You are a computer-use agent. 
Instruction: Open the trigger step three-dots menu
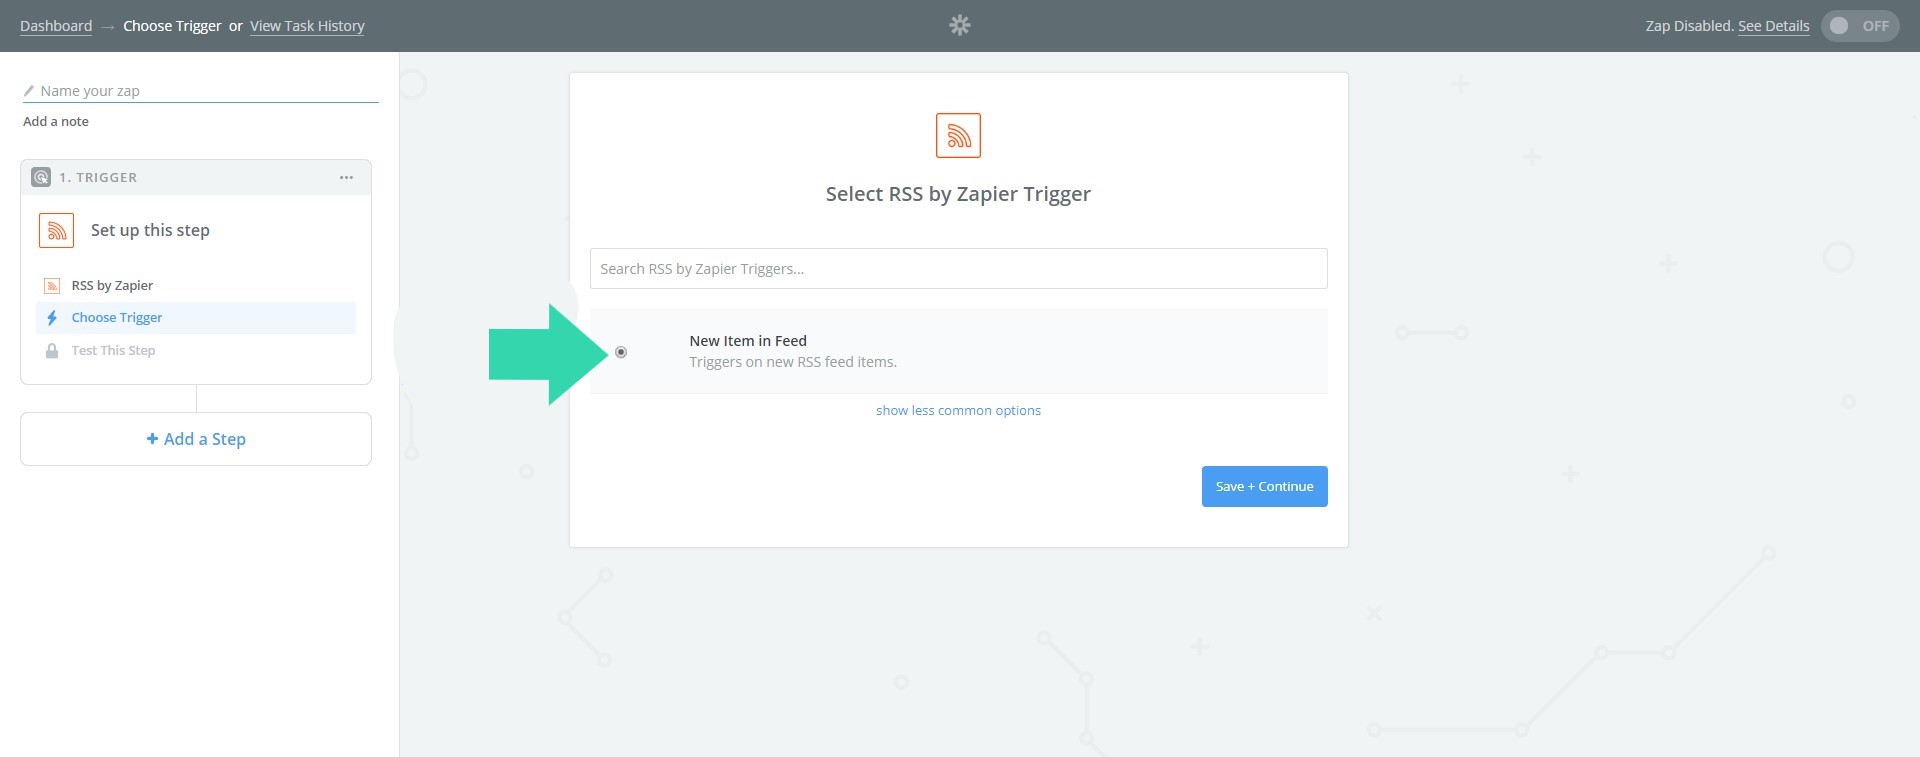coord(346,177)
